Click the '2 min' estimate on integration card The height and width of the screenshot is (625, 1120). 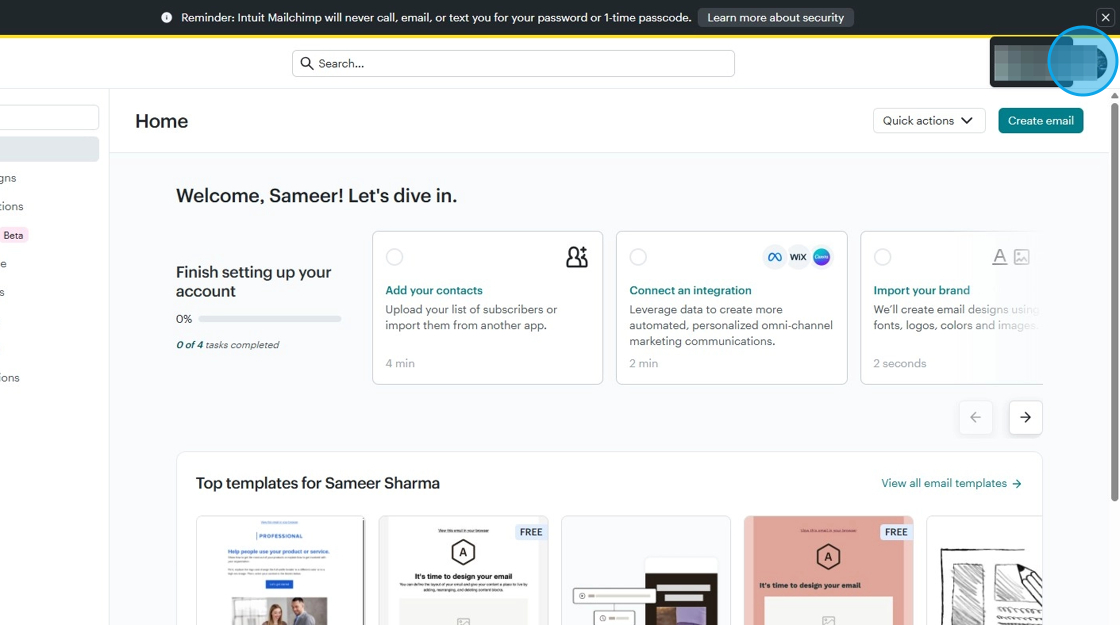(644, 363)
